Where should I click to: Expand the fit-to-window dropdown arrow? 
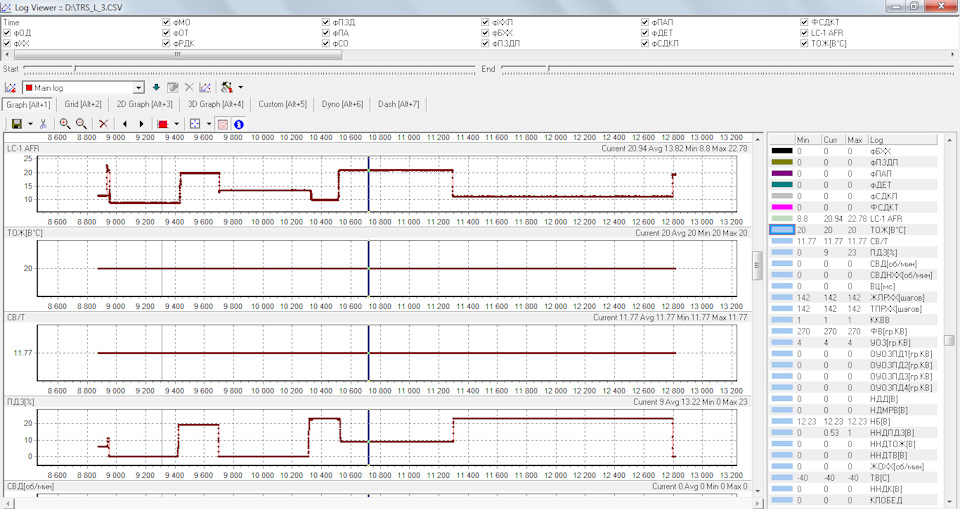(208, 124)
